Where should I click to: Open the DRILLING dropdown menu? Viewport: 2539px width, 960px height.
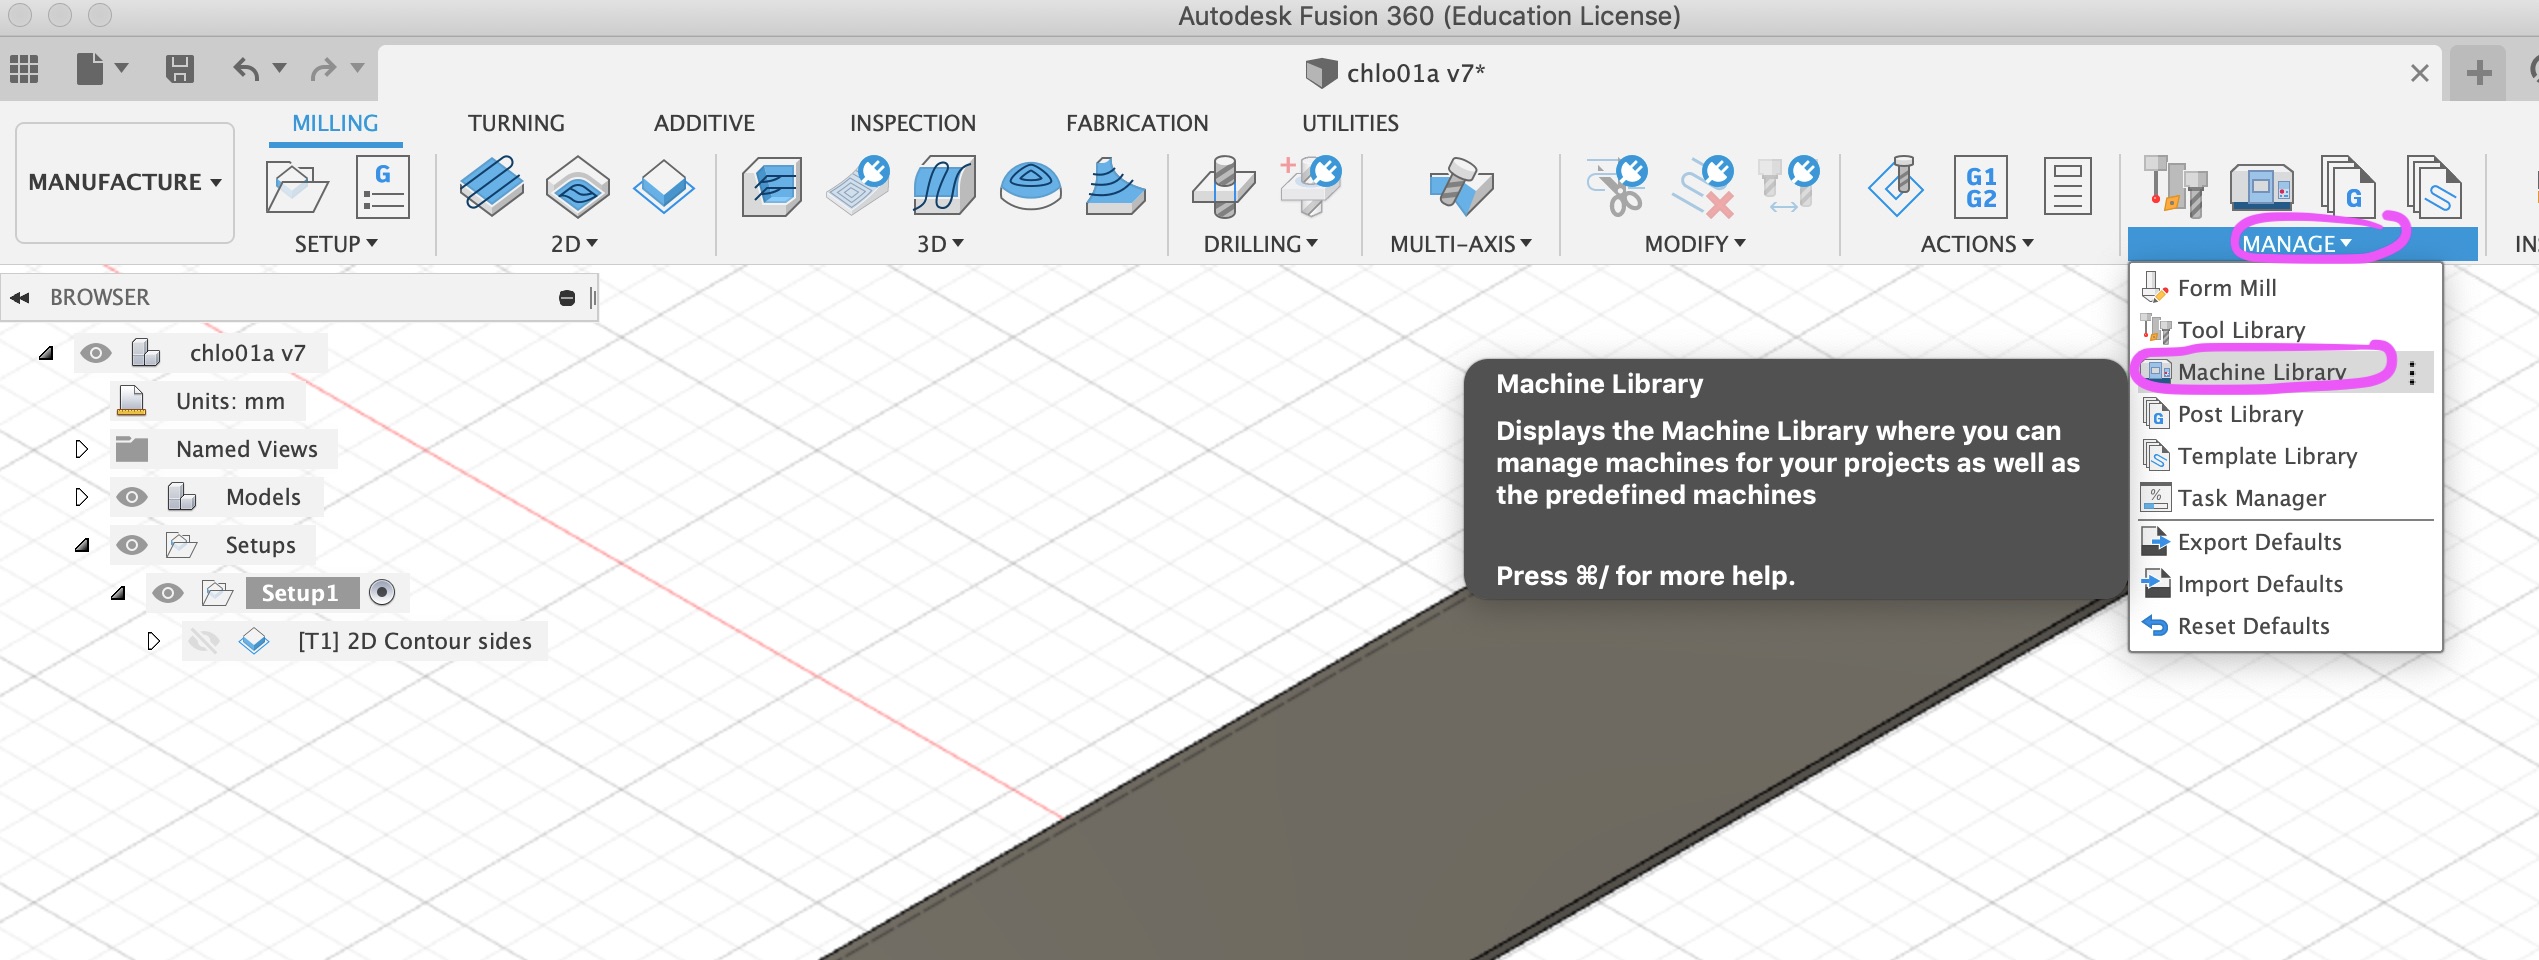pos(1260,244)
